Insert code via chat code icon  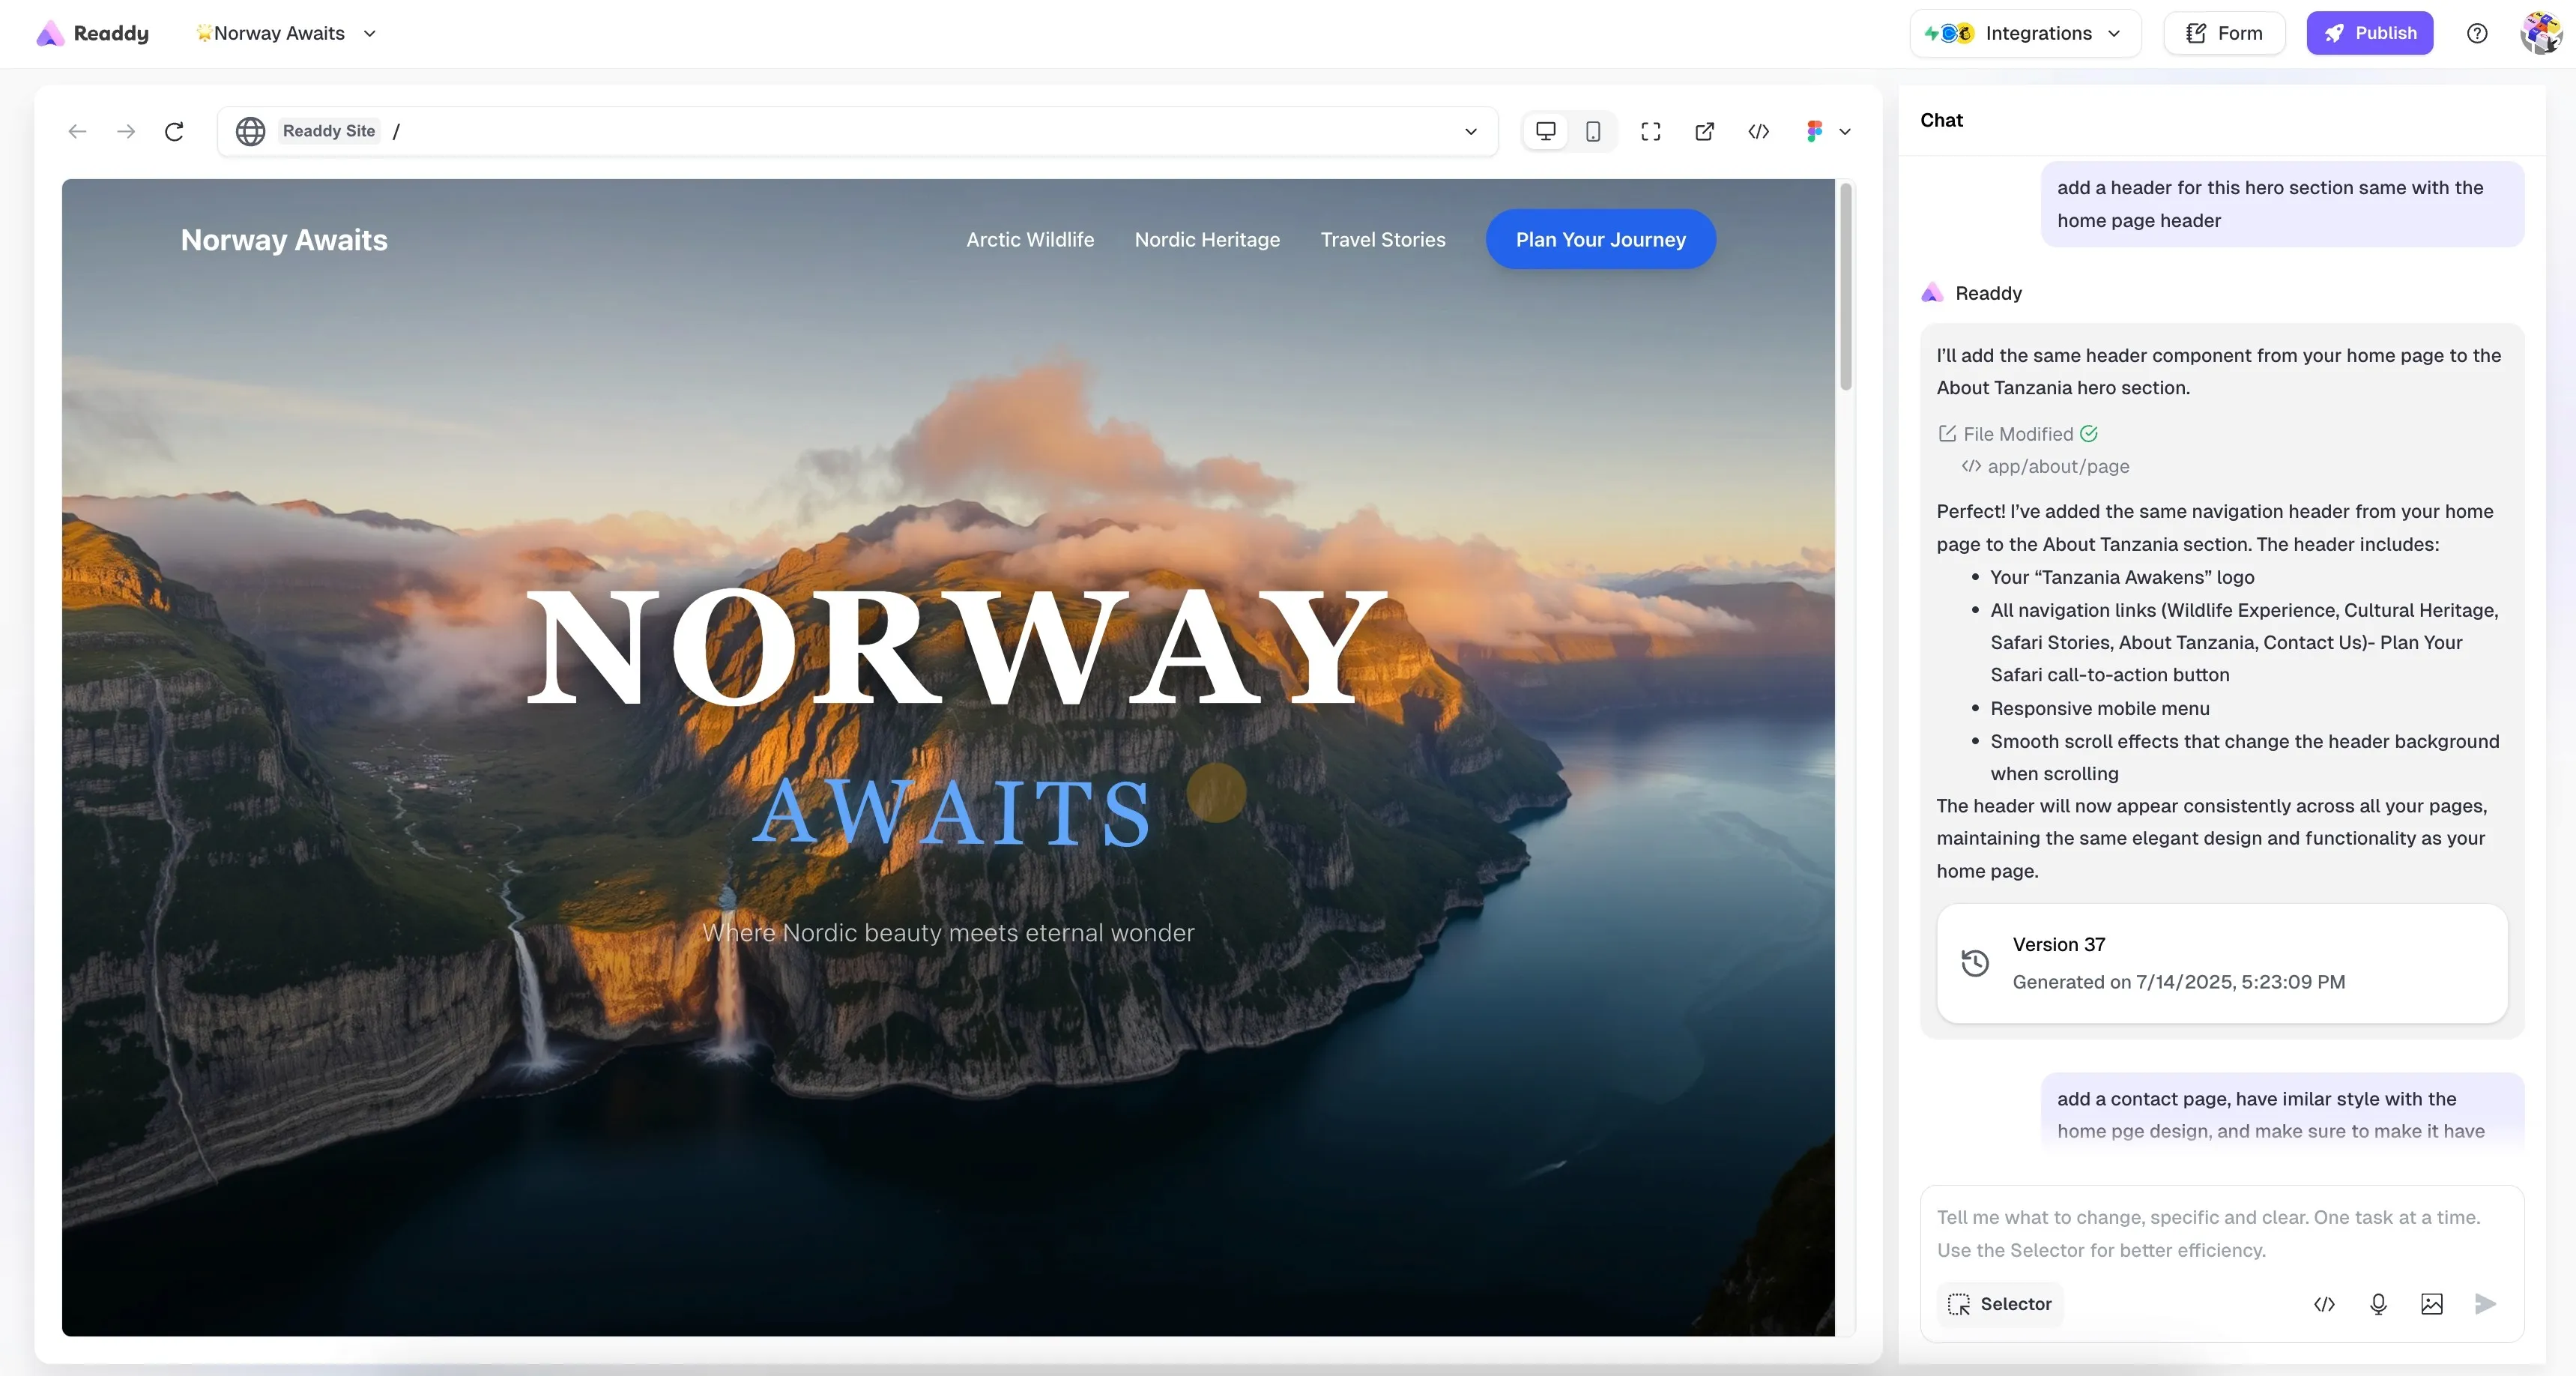tap(2324, 1304)
